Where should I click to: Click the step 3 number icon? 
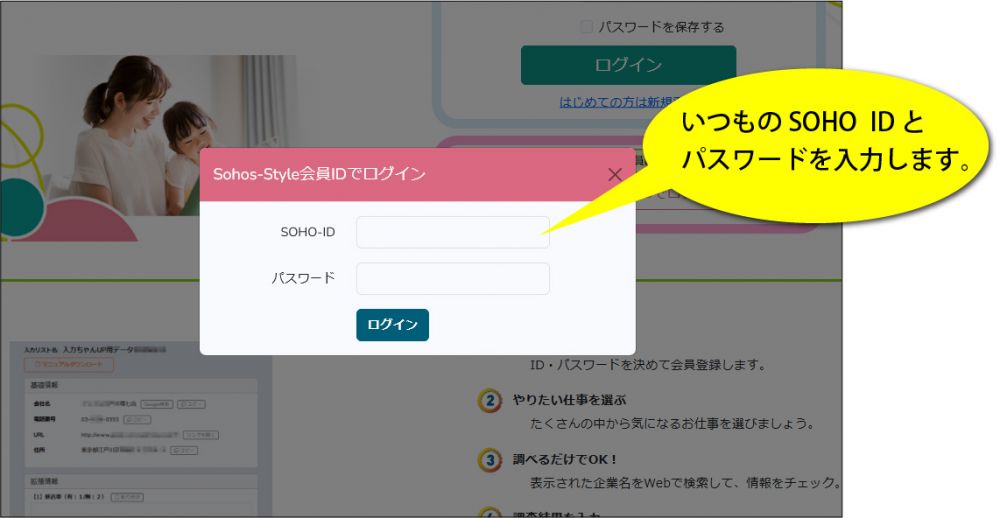489,460
